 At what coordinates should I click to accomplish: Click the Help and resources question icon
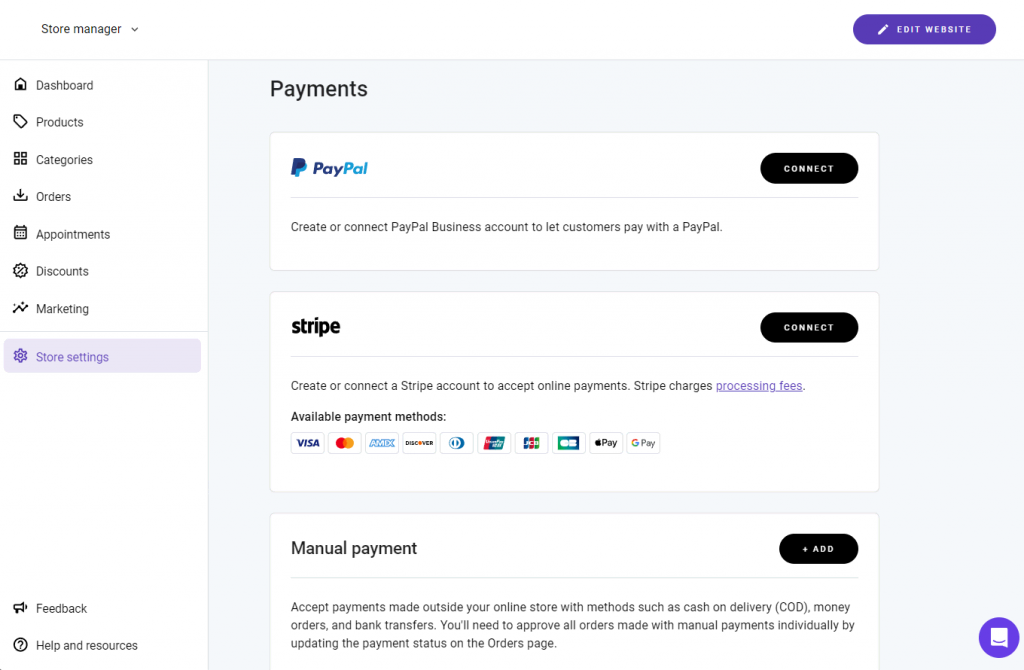point(20,645)
